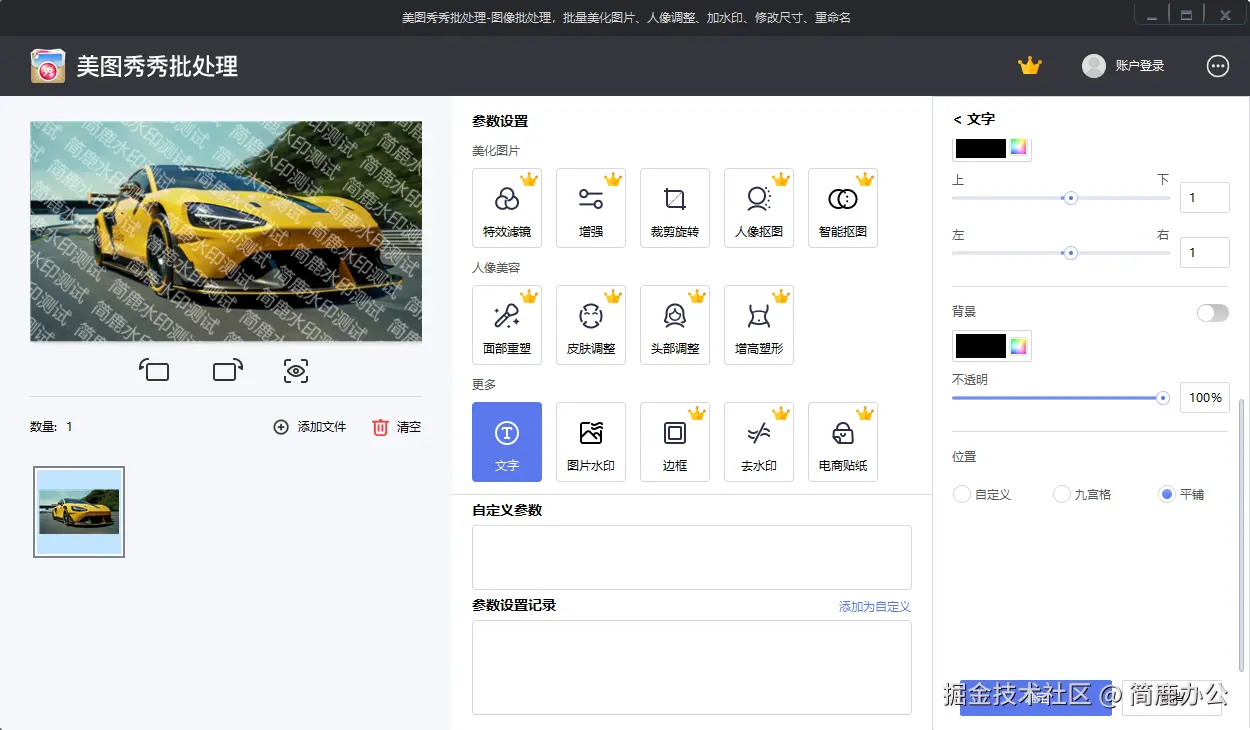Image resolution: width=1250 pixels, height=730 pixels.
Task: Click 添加为自定义 link
Action: (x=872, y=606)
